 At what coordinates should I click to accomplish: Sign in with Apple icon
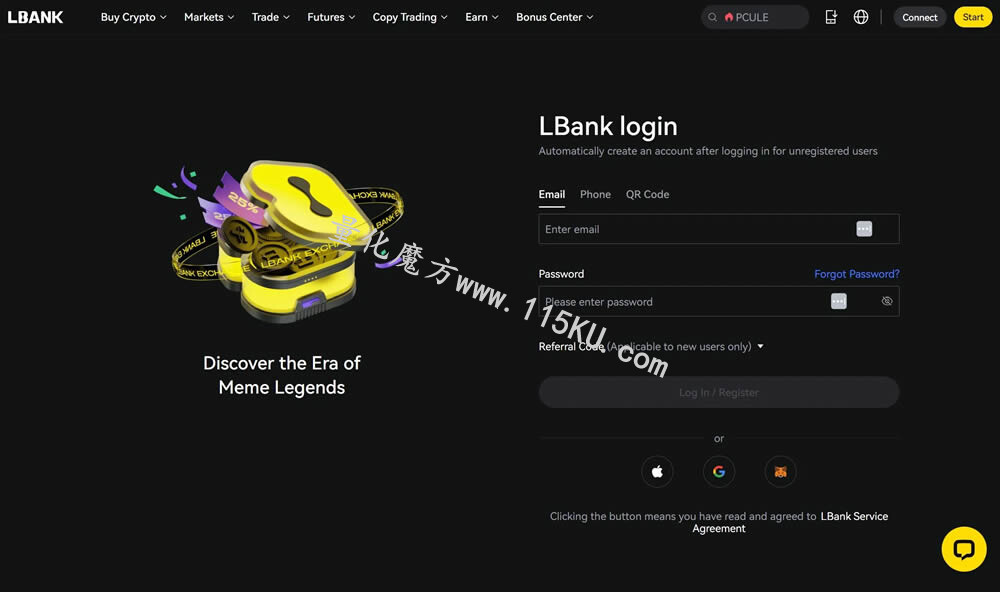(657, 472)
